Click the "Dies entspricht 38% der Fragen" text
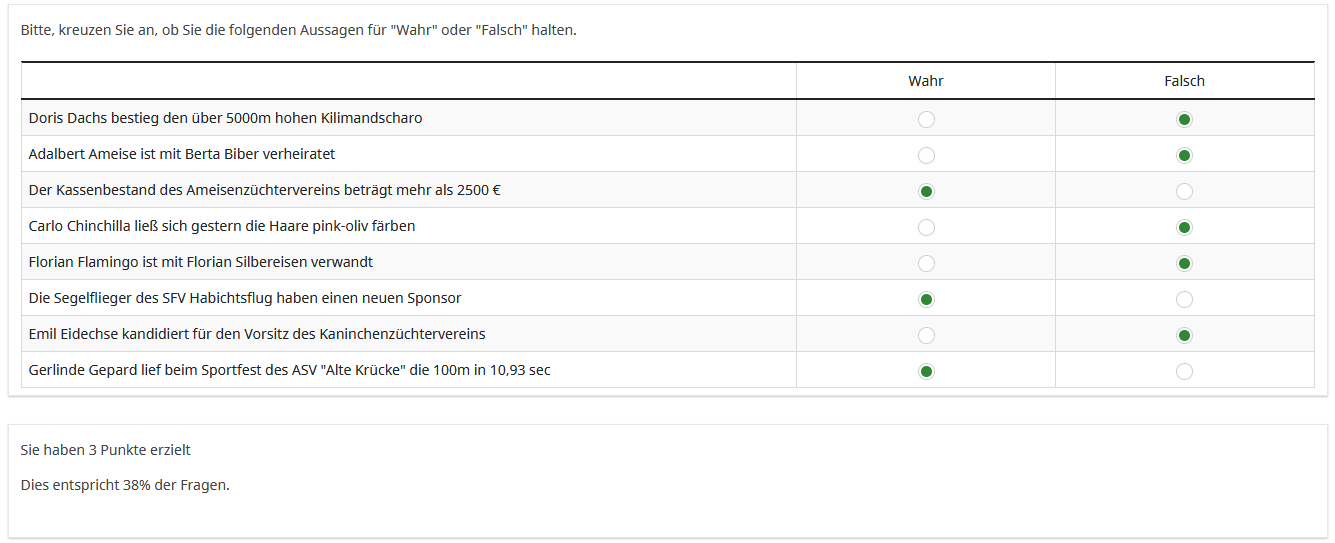 125,485
